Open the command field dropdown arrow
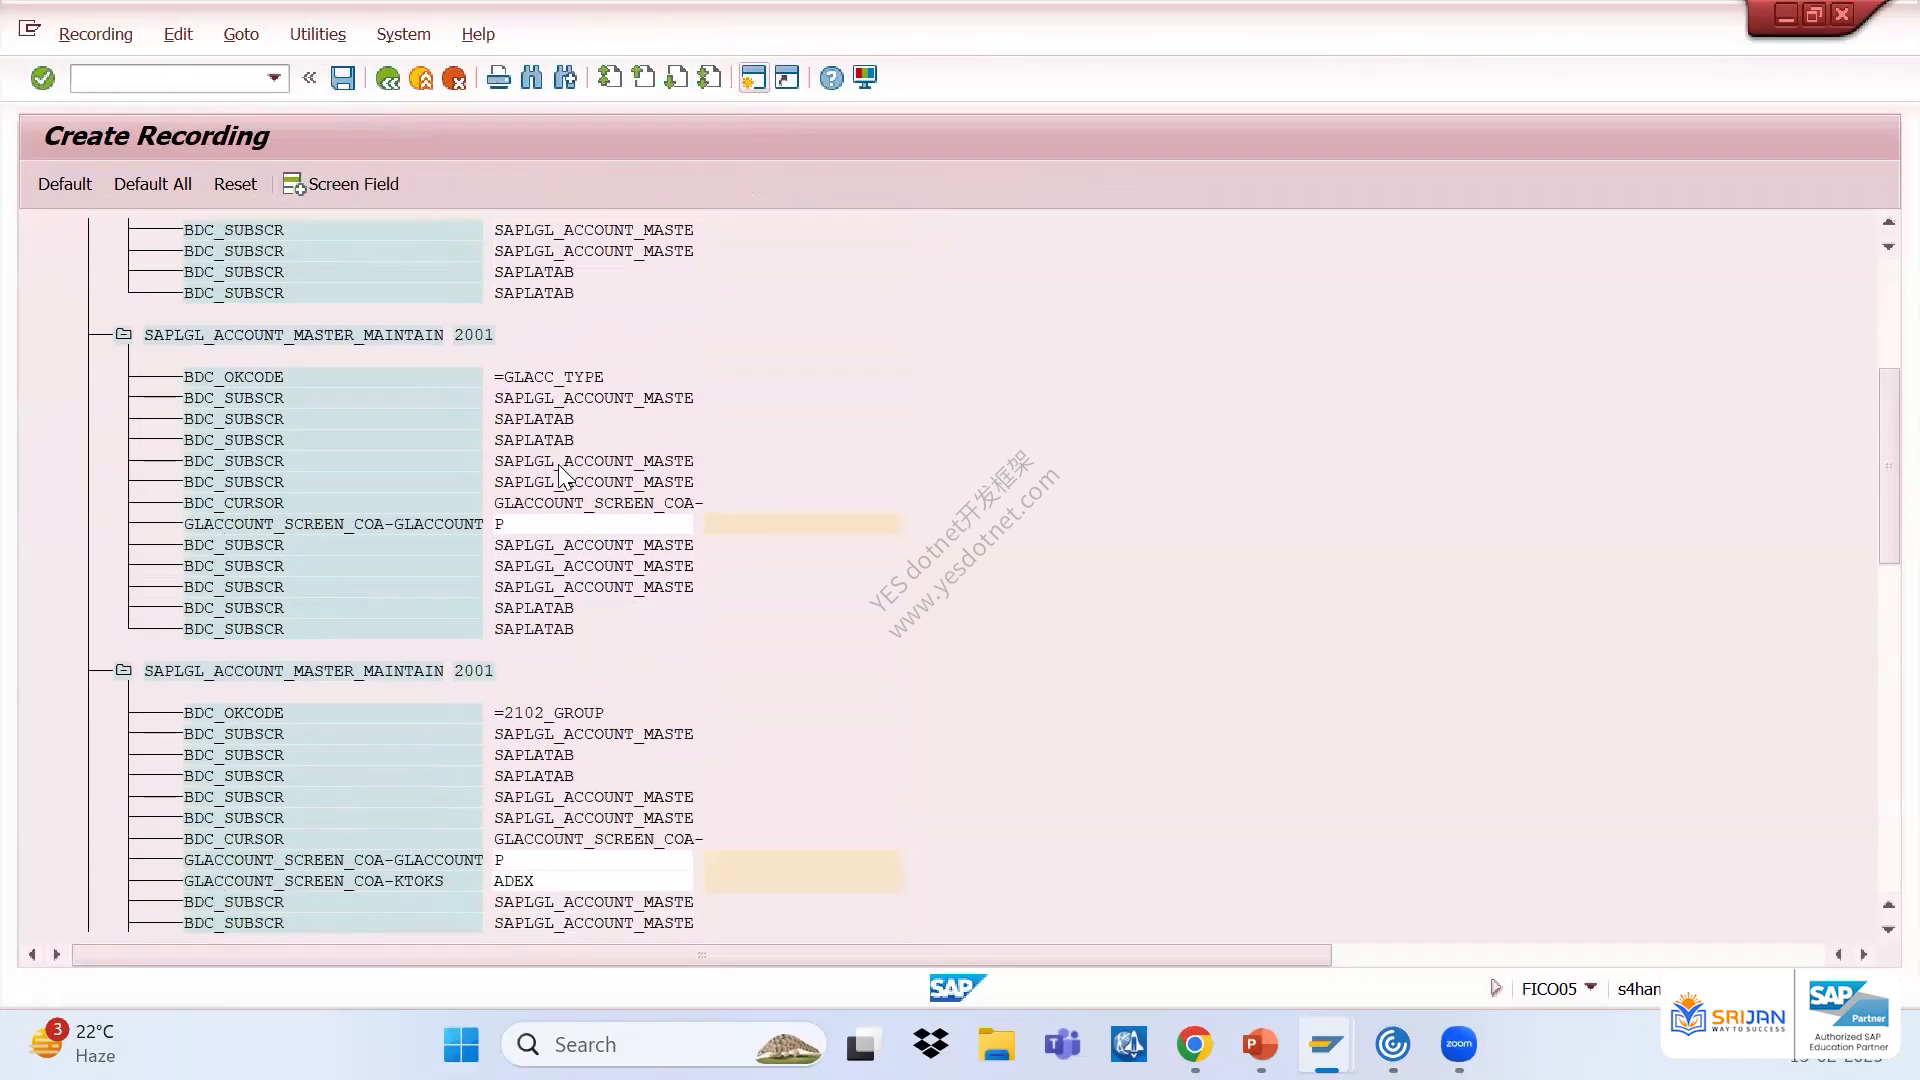The width and height of the screenshot is (1920, 1080). point(274,78)
